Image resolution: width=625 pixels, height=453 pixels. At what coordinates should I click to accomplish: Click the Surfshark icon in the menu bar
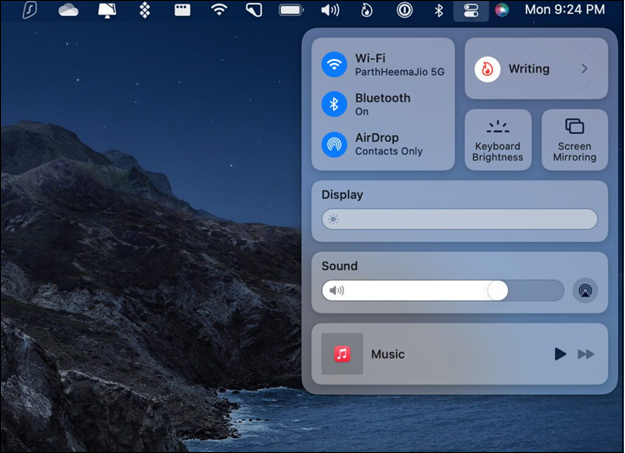31,11
